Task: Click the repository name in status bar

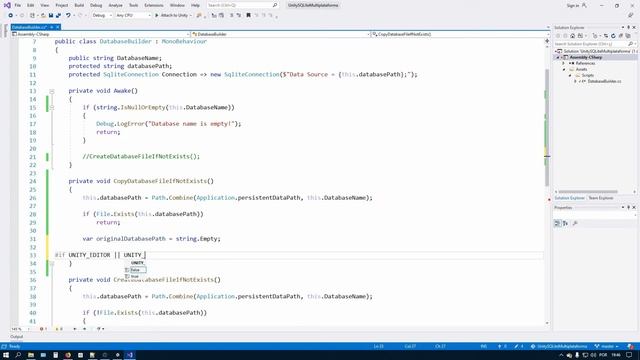Action: click(x=558, y=346)
